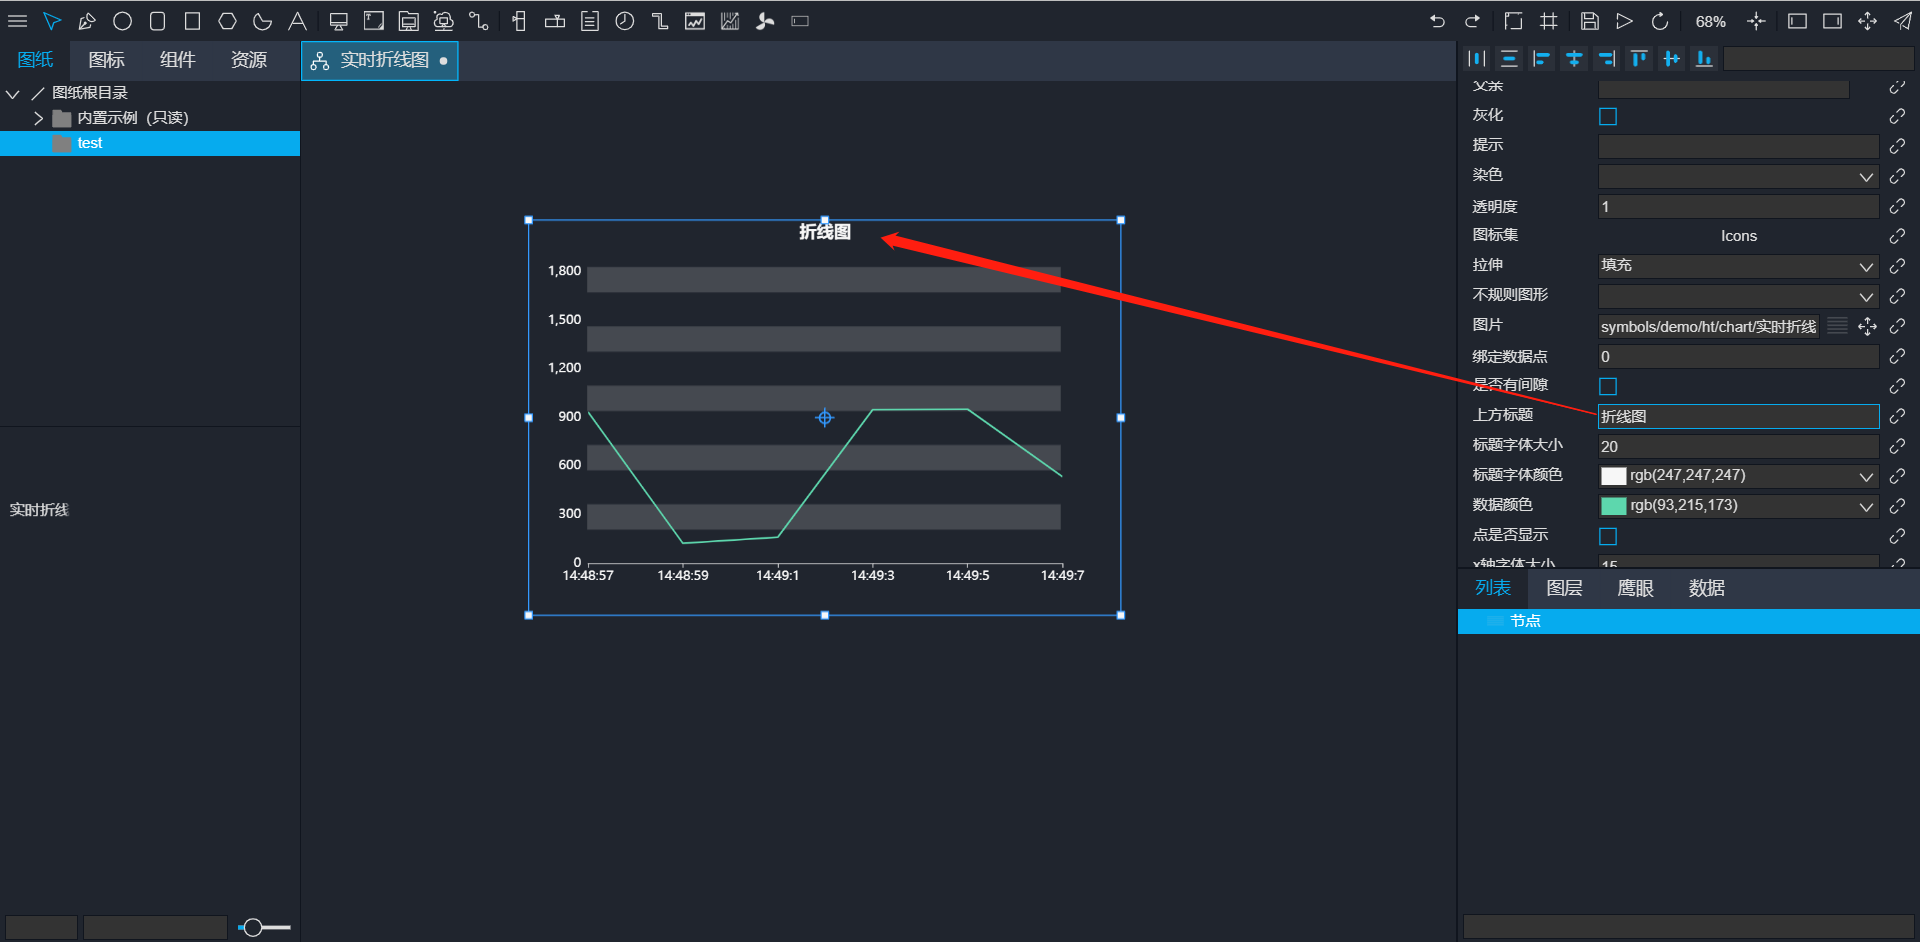Screen dimensions: 1920x942
Task: Align selection to the left edge
Action: click(x=1541, y=59)
